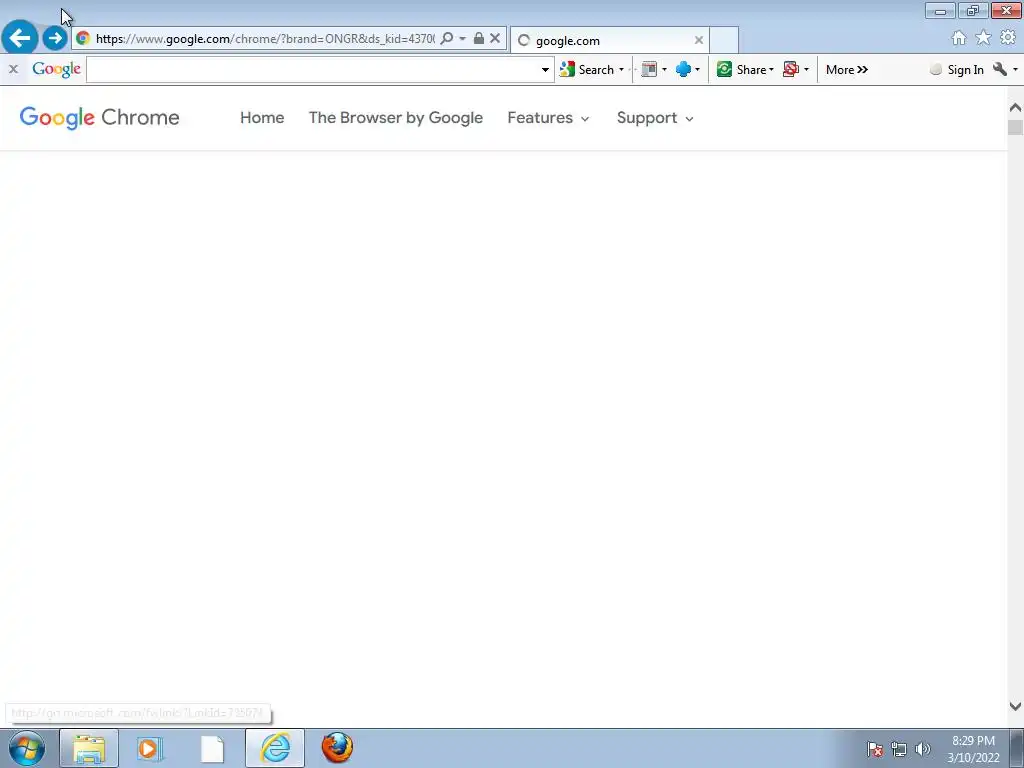Click the Google Chrome page logo
The height and width of the screenshot is (768, 1024).
[99, 118]
